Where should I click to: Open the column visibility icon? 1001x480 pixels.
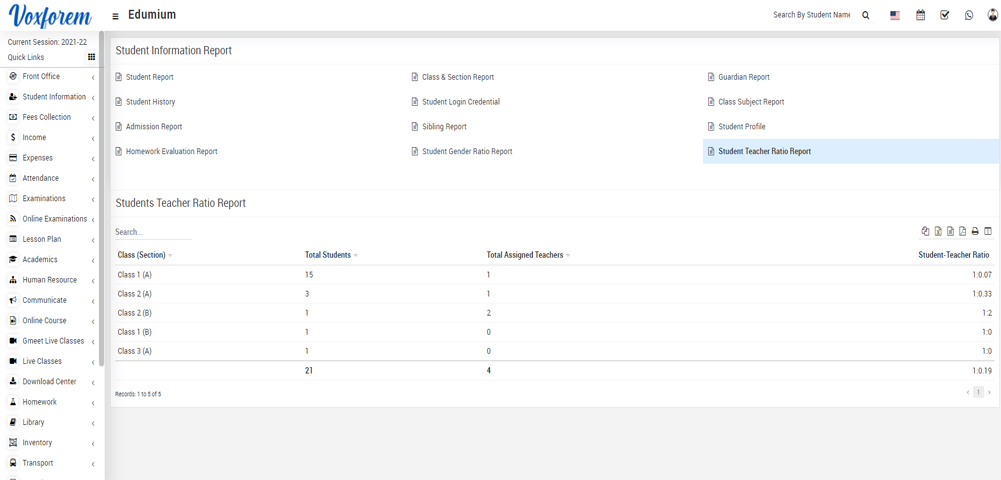click(988, 231)
